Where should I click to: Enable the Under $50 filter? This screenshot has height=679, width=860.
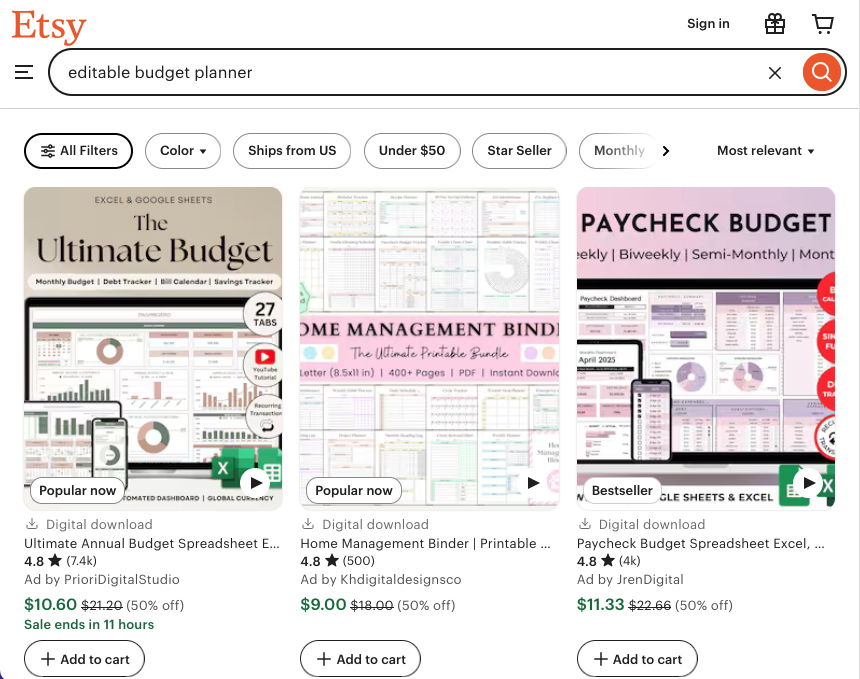pos(412,150)
